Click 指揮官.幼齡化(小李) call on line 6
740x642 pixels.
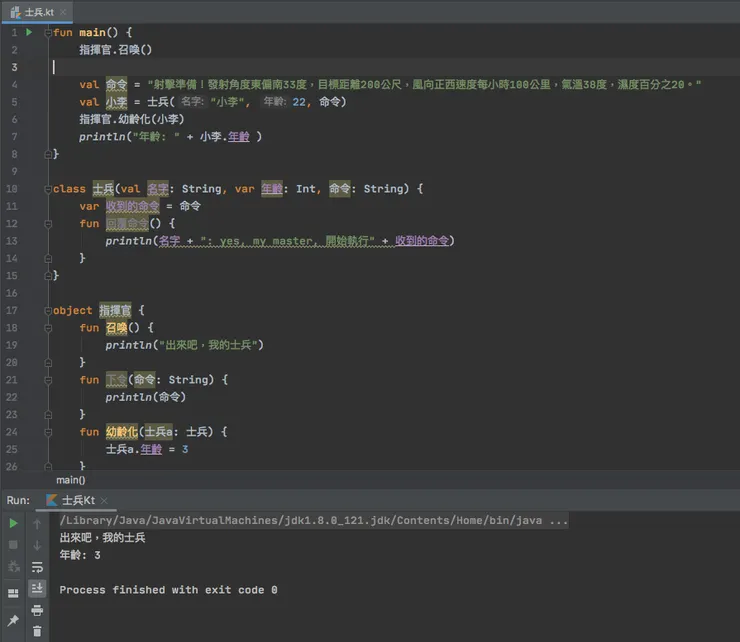[x=132, y=119]
